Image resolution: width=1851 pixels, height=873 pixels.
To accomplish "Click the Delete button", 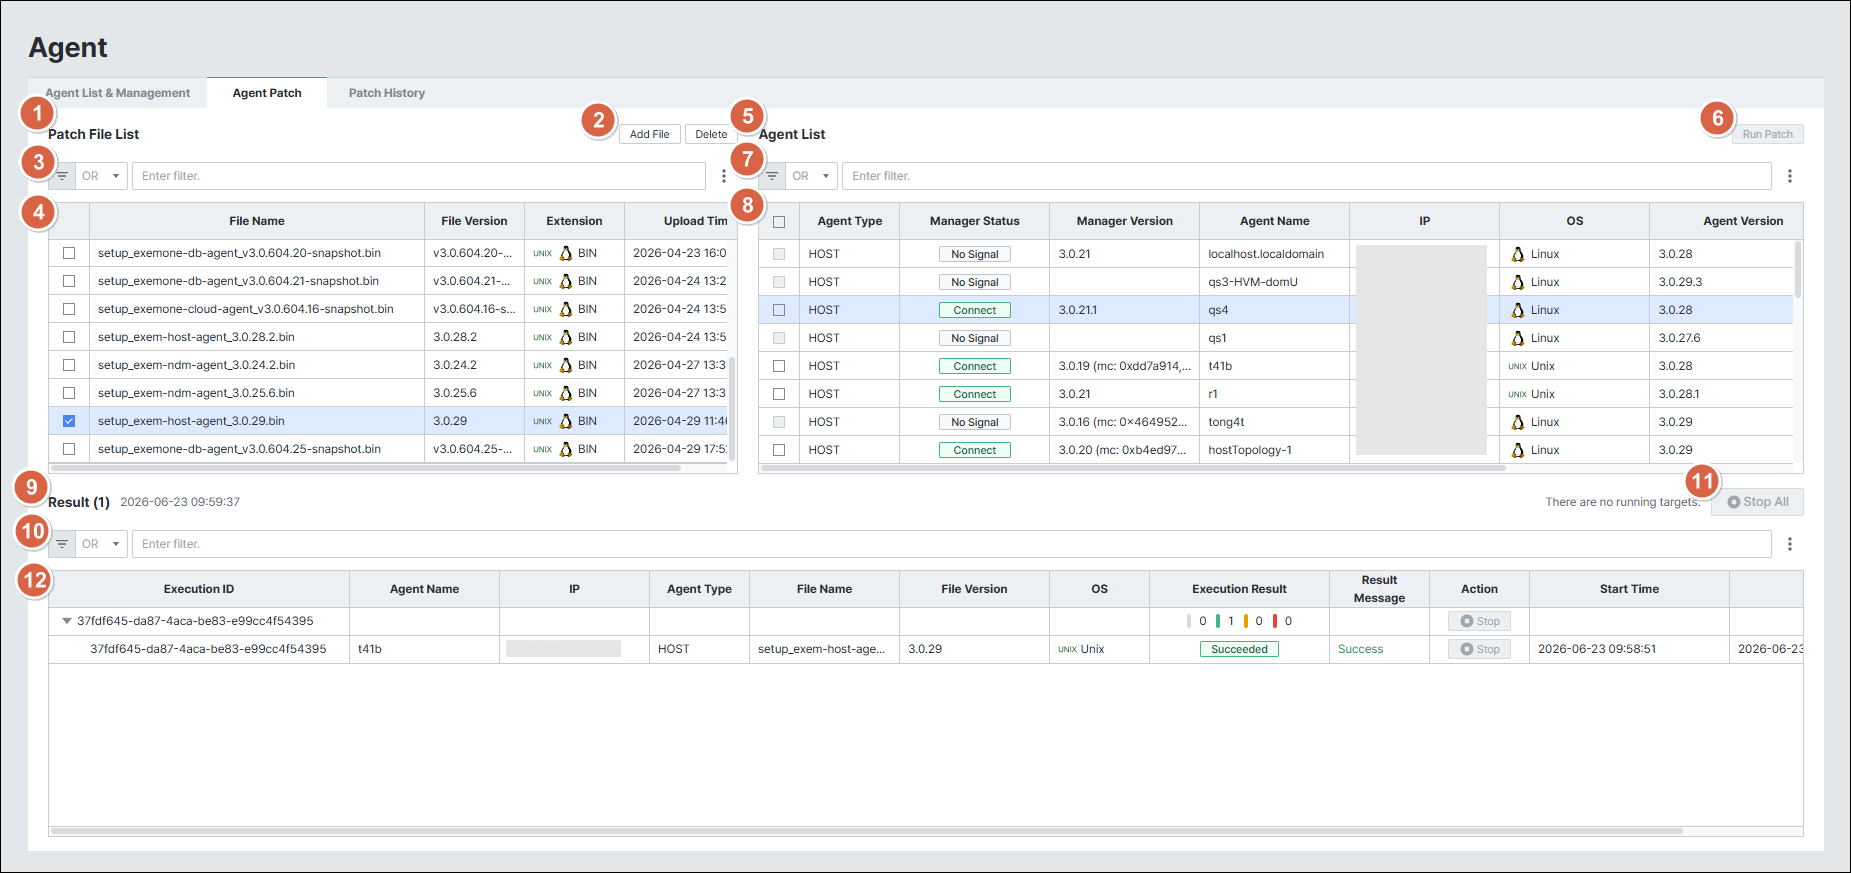I will pos(711,134).
